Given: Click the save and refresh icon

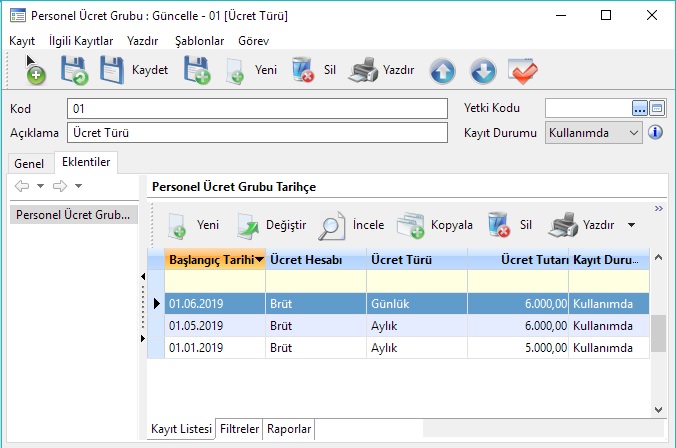Looking at the screenshot, I should pyautogui.click(x=74, y=70).
